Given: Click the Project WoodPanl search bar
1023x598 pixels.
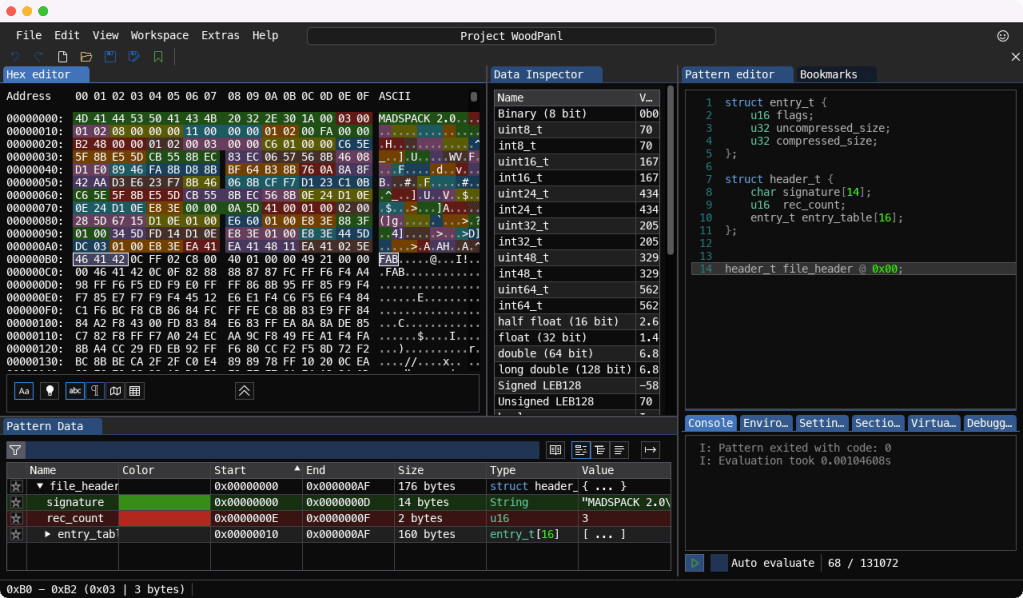Looking at the screenshot, I should coord(511,36).
